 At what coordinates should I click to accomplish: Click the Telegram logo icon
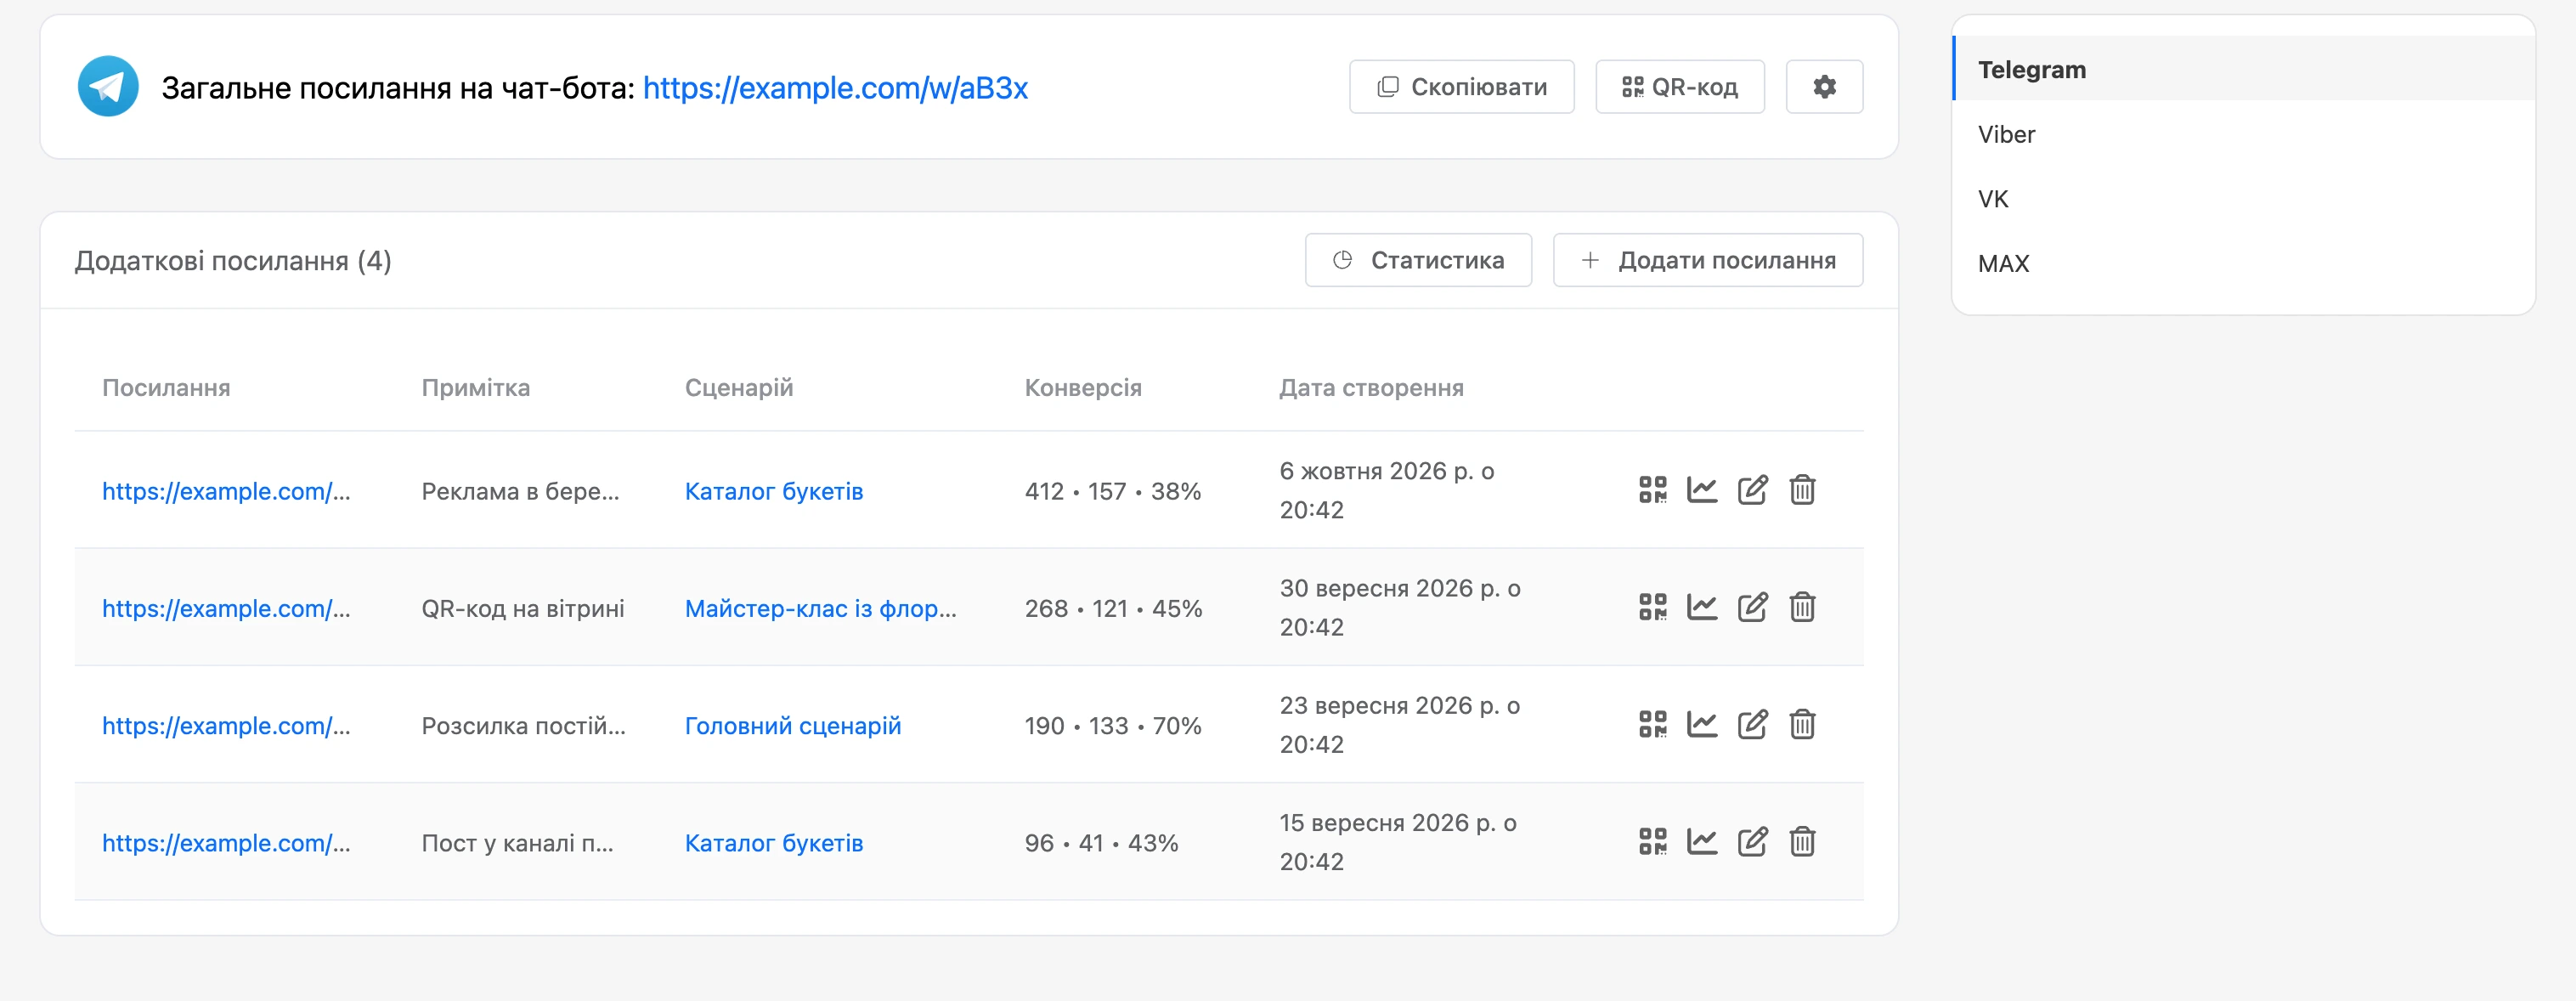tap(108, 87)
